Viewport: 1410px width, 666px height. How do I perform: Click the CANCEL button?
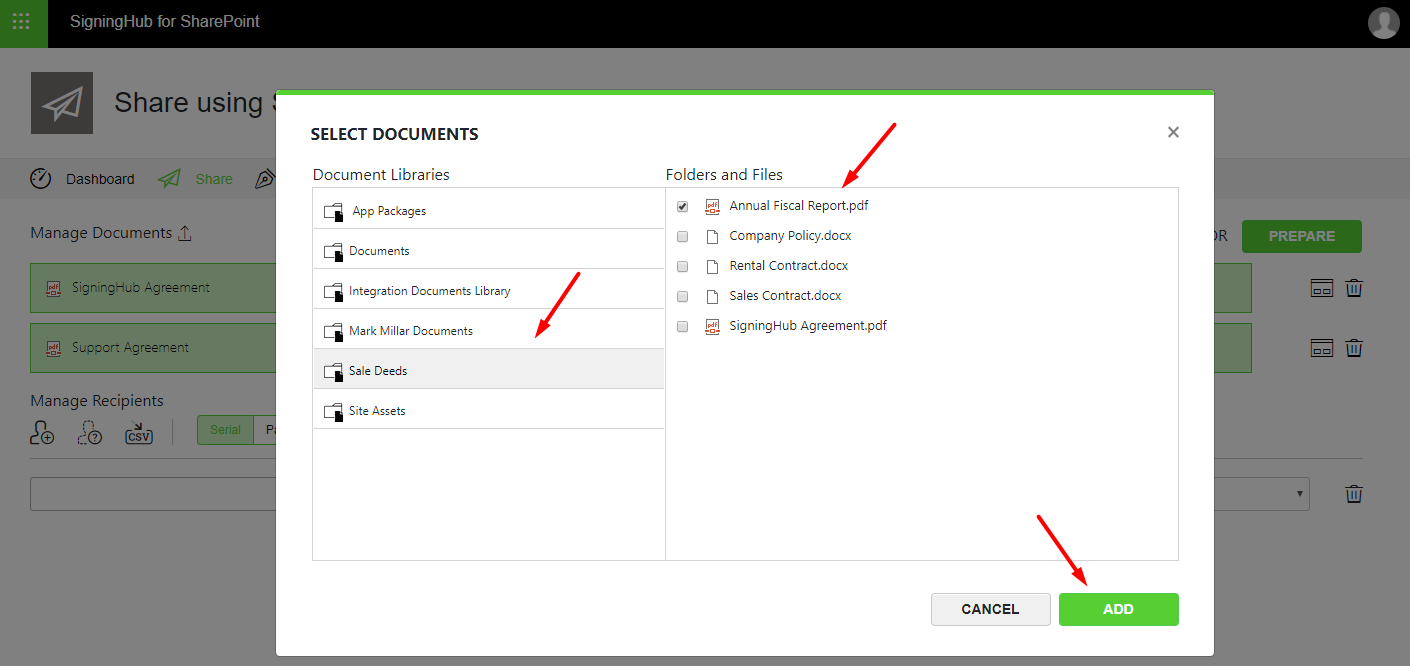coord(990,609)
